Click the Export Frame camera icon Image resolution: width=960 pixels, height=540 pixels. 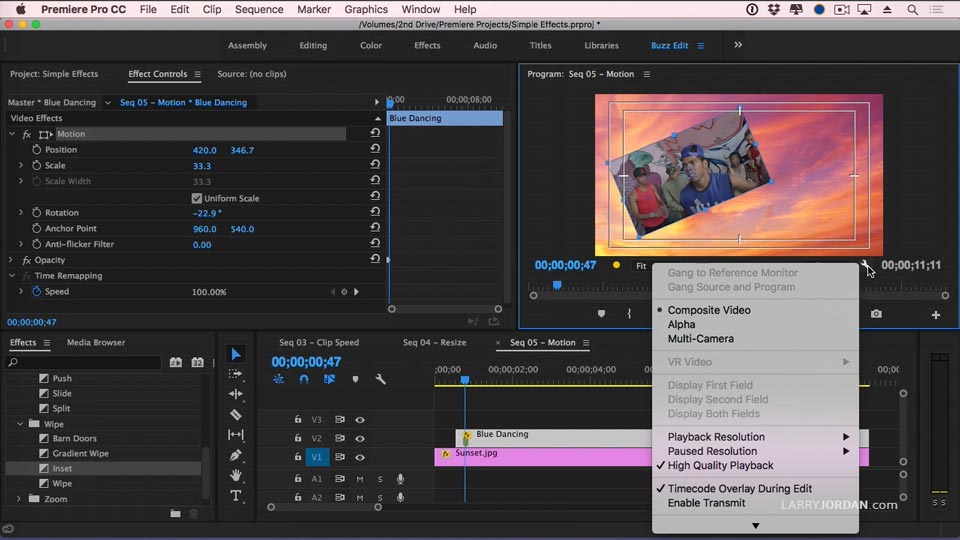(x=876, y=314)
